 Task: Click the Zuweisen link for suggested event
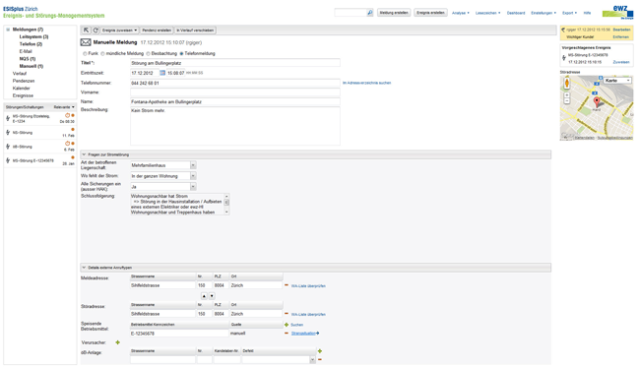tap(621, 62)
